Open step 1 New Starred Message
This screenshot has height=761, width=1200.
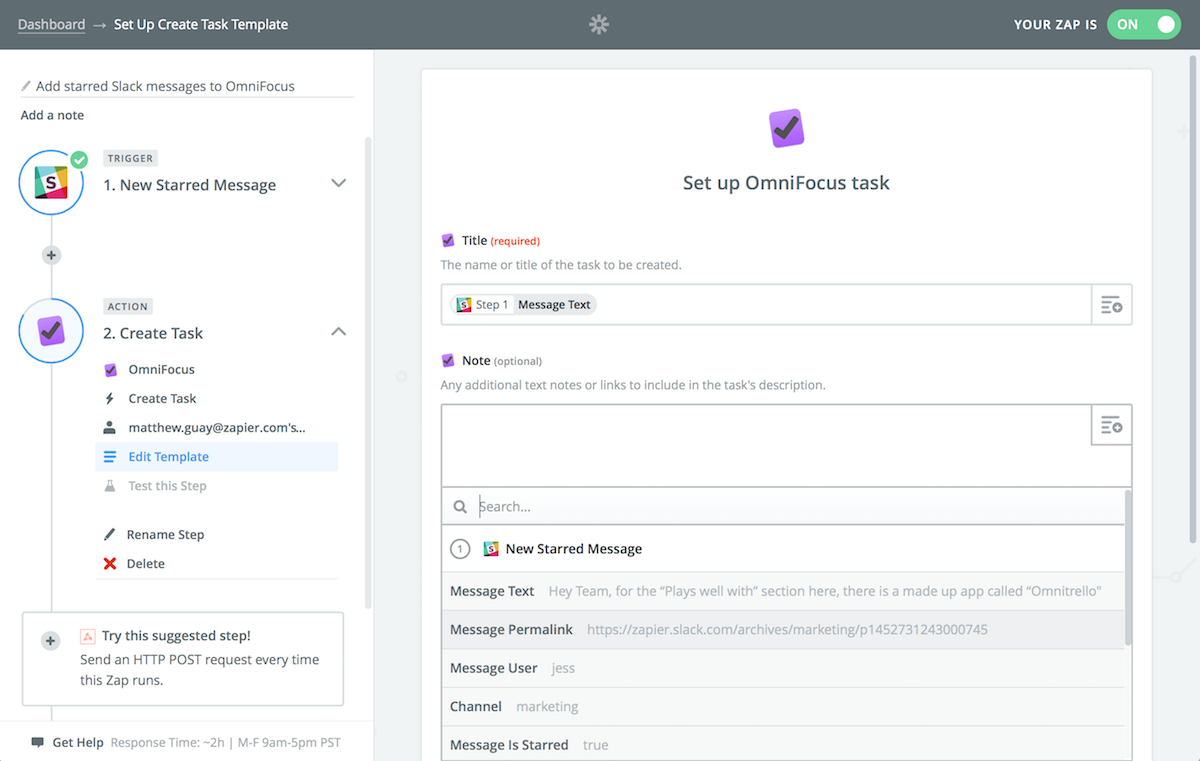[x=190, y=185]
